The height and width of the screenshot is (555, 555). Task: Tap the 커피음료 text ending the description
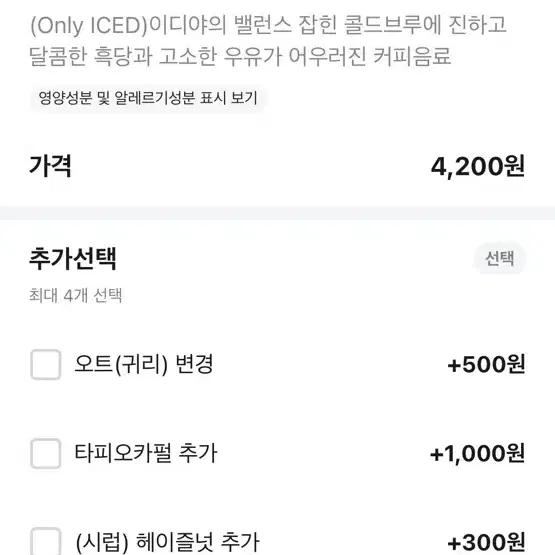(412, 56)
